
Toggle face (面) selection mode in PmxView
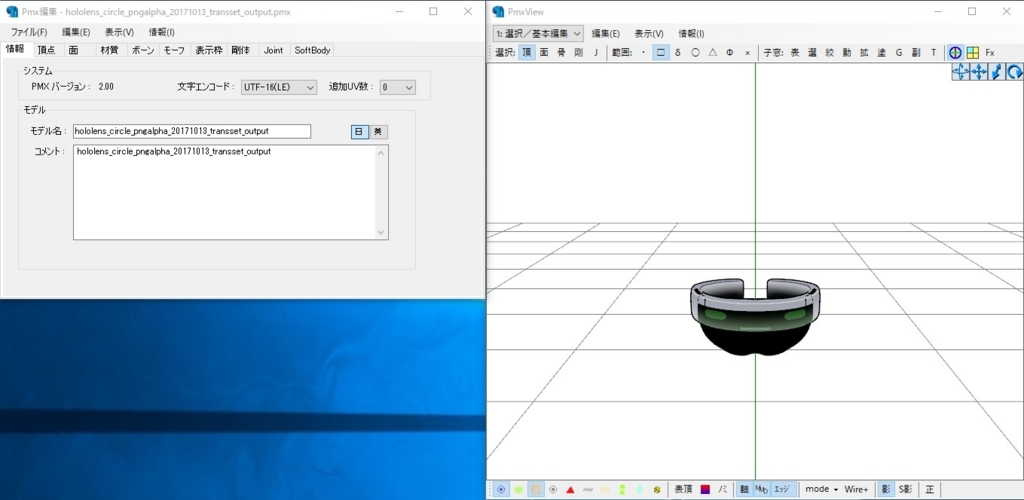pos(543,53)
